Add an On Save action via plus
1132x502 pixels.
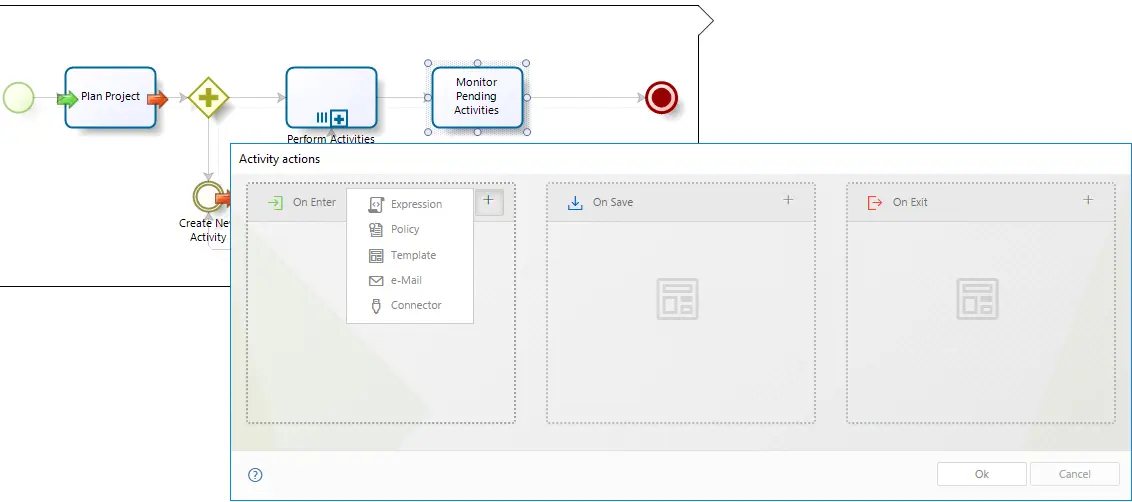[x=788, y=200]
